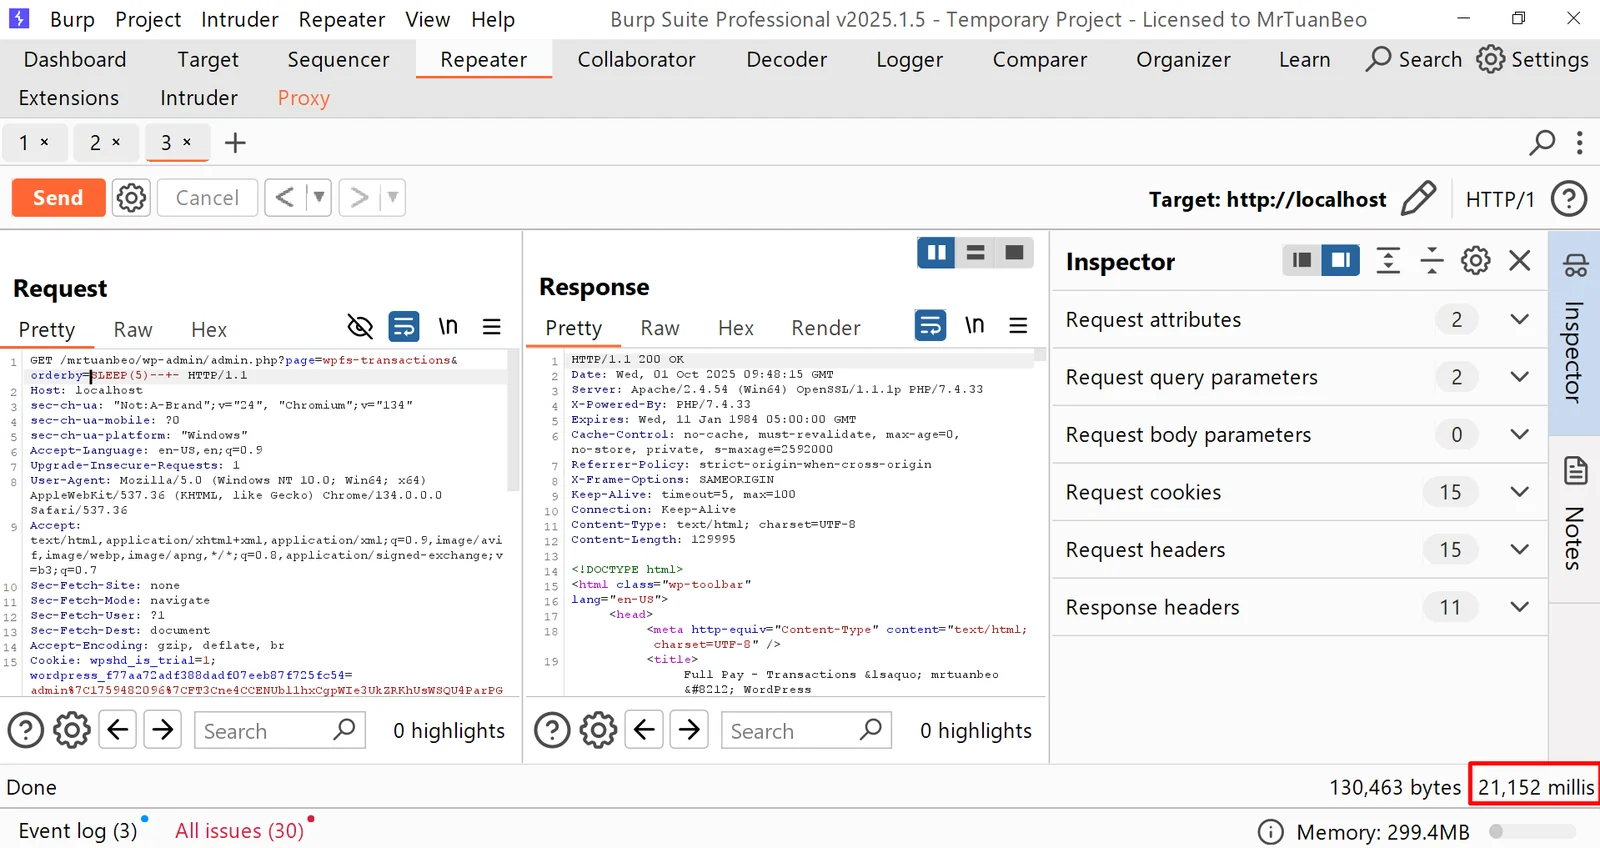Open the Repeater tab options kebab menu
The height and width of the screenshot is (848, 1600).
[1580, 143]
